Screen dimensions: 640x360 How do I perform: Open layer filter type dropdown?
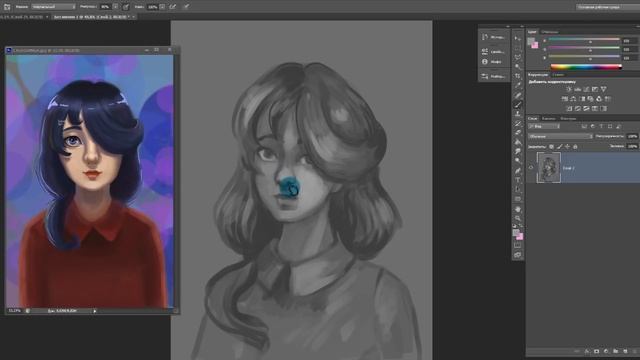tap(544, 127)
